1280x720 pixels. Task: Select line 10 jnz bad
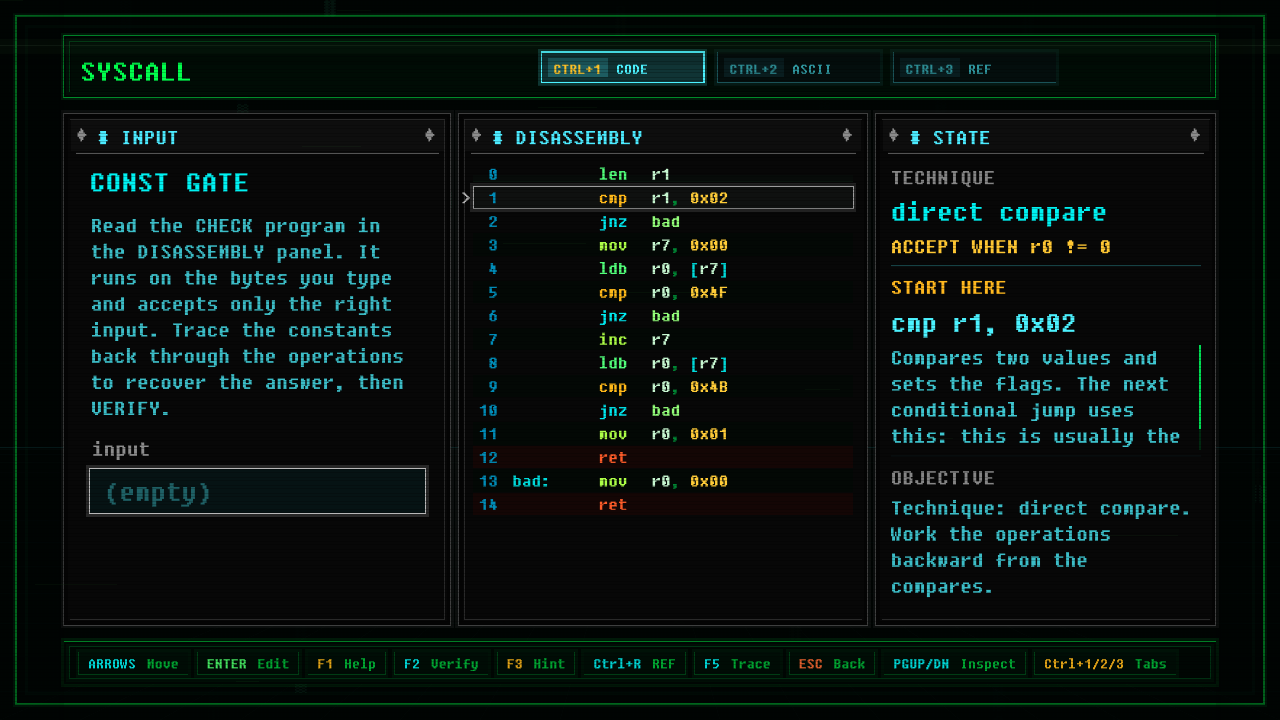coord(663,410)
